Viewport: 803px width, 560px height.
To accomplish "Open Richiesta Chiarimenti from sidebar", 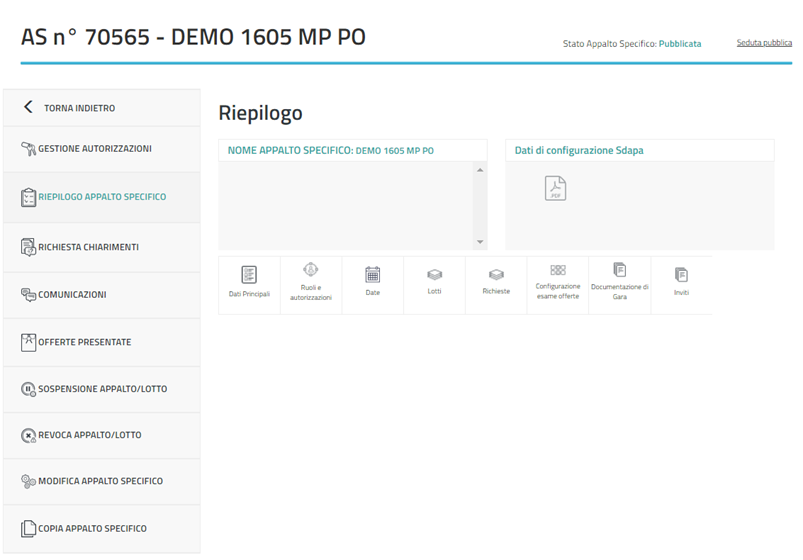I will [x=88, y=247].
